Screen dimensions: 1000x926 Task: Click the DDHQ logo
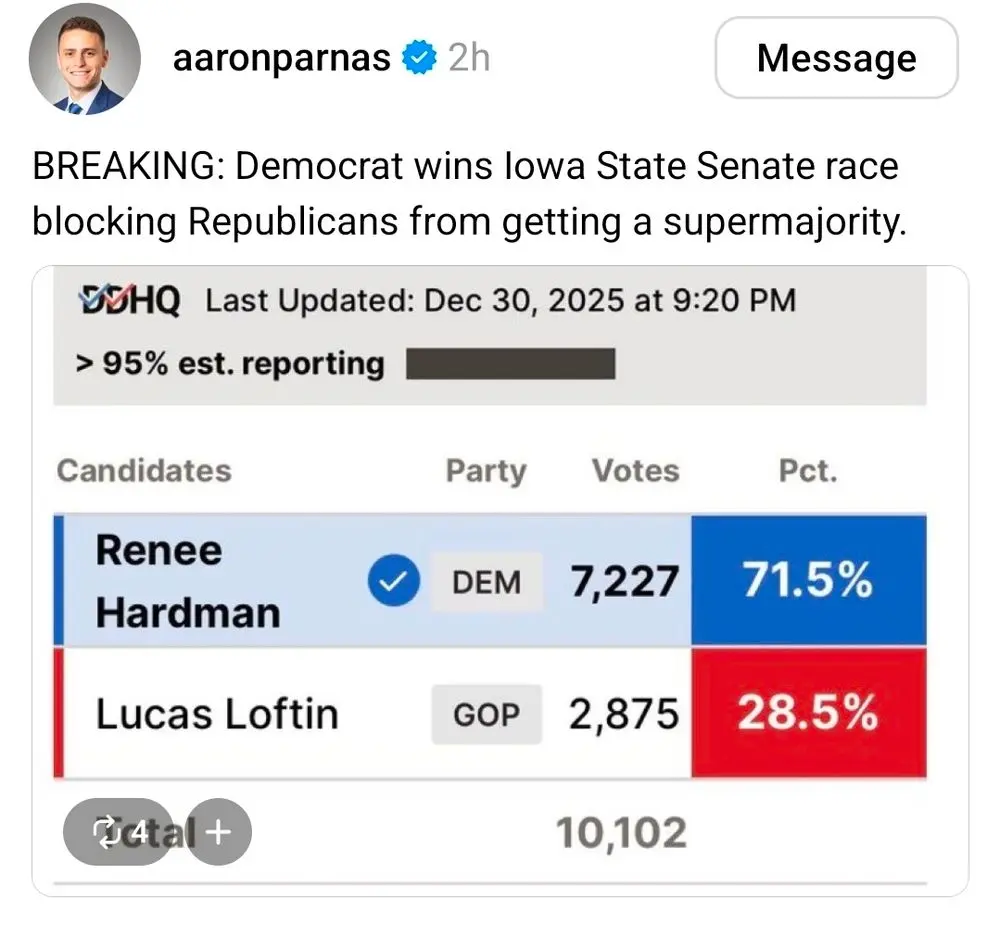128,300
